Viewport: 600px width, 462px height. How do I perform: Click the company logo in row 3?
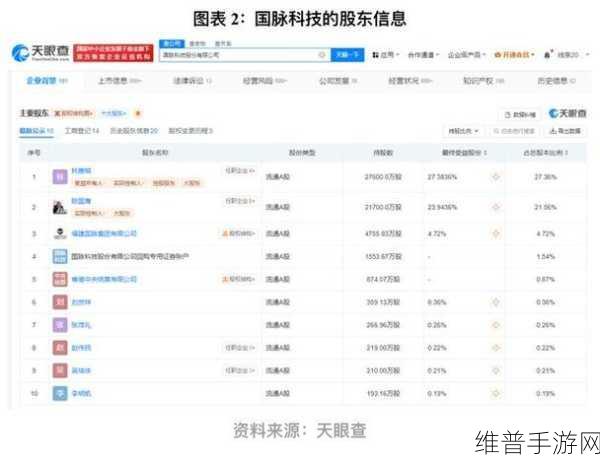click(x=60, y=233)
